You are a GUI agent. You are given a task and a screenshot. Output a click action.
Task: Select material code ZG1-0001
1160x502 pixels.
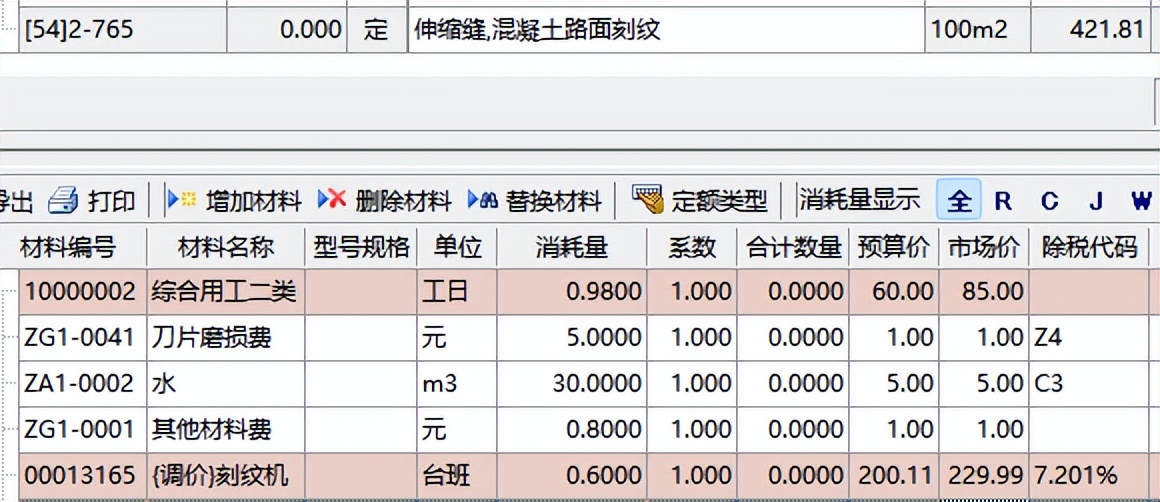81,430
